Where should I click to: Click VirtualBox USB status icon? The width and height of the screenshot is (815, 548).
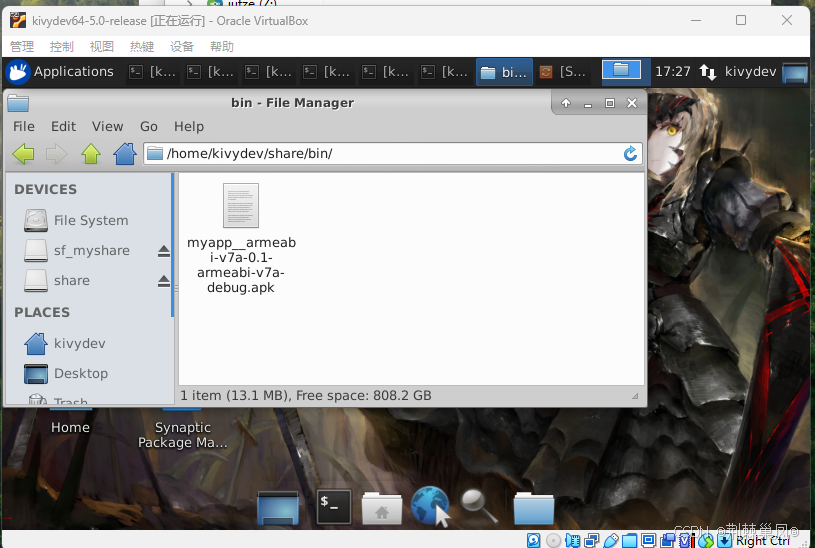(x=611, y=541)
